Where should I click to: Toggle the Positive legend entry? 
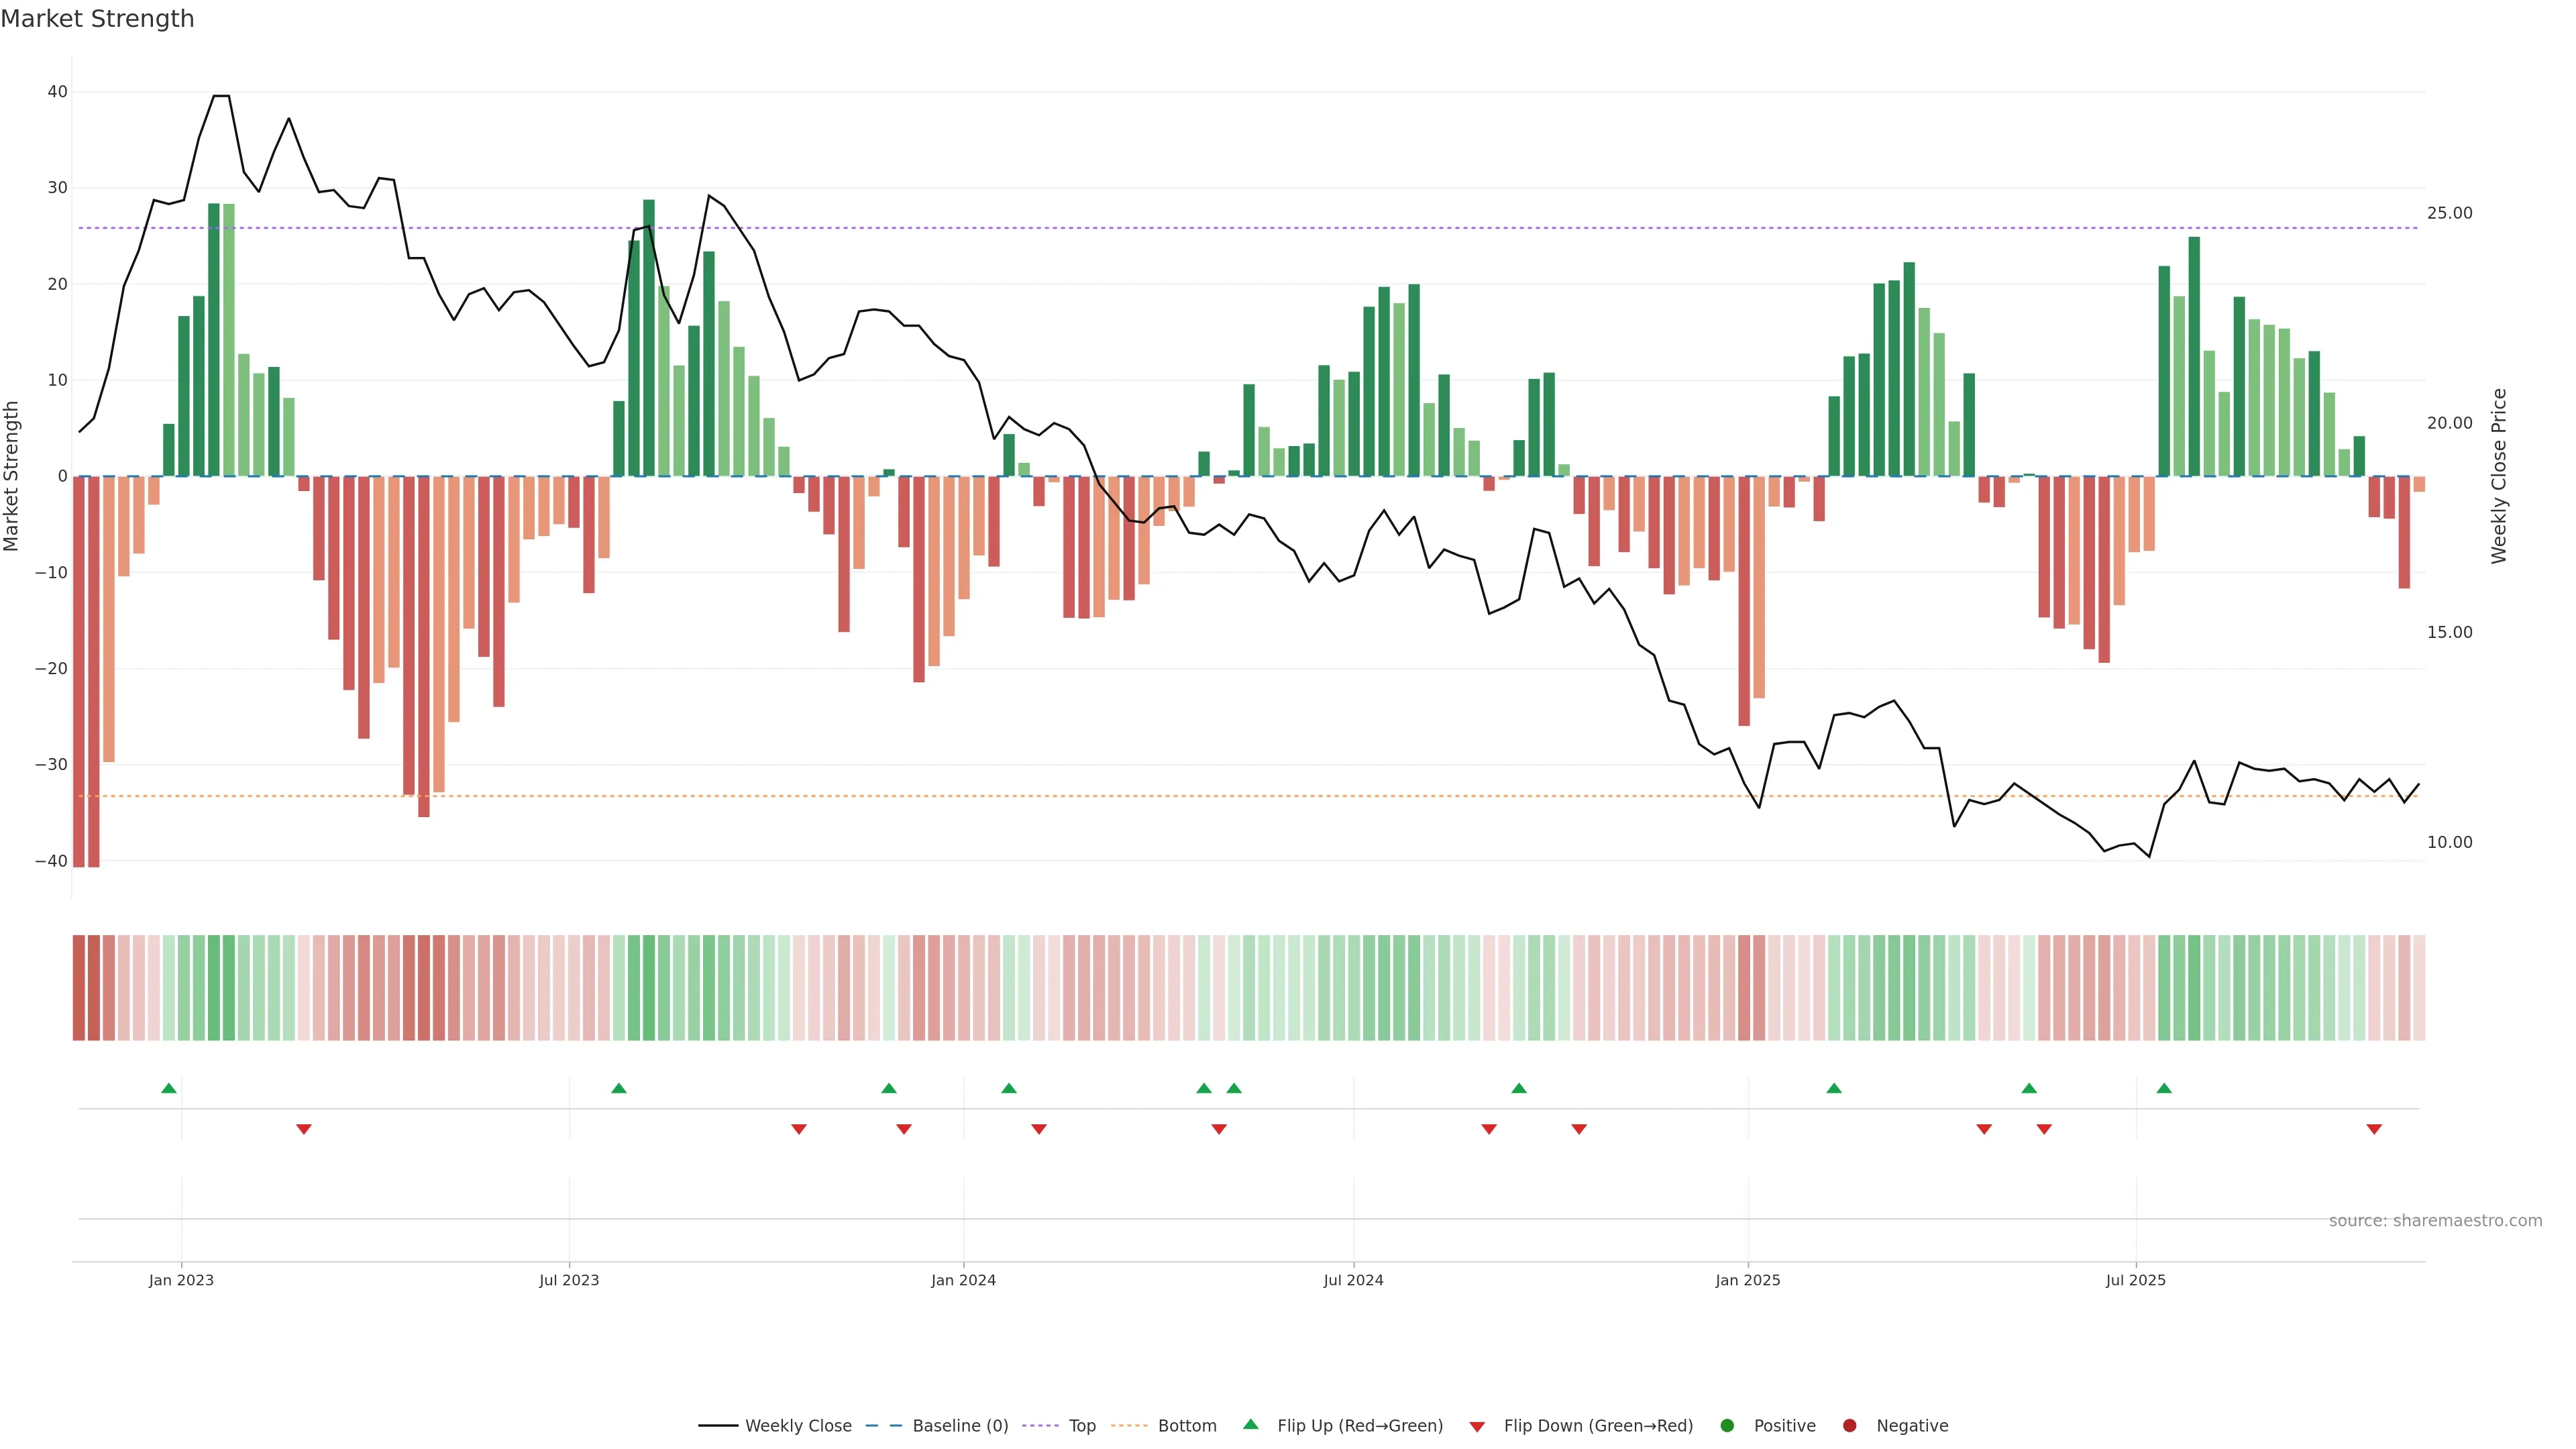point(1784,1426)
